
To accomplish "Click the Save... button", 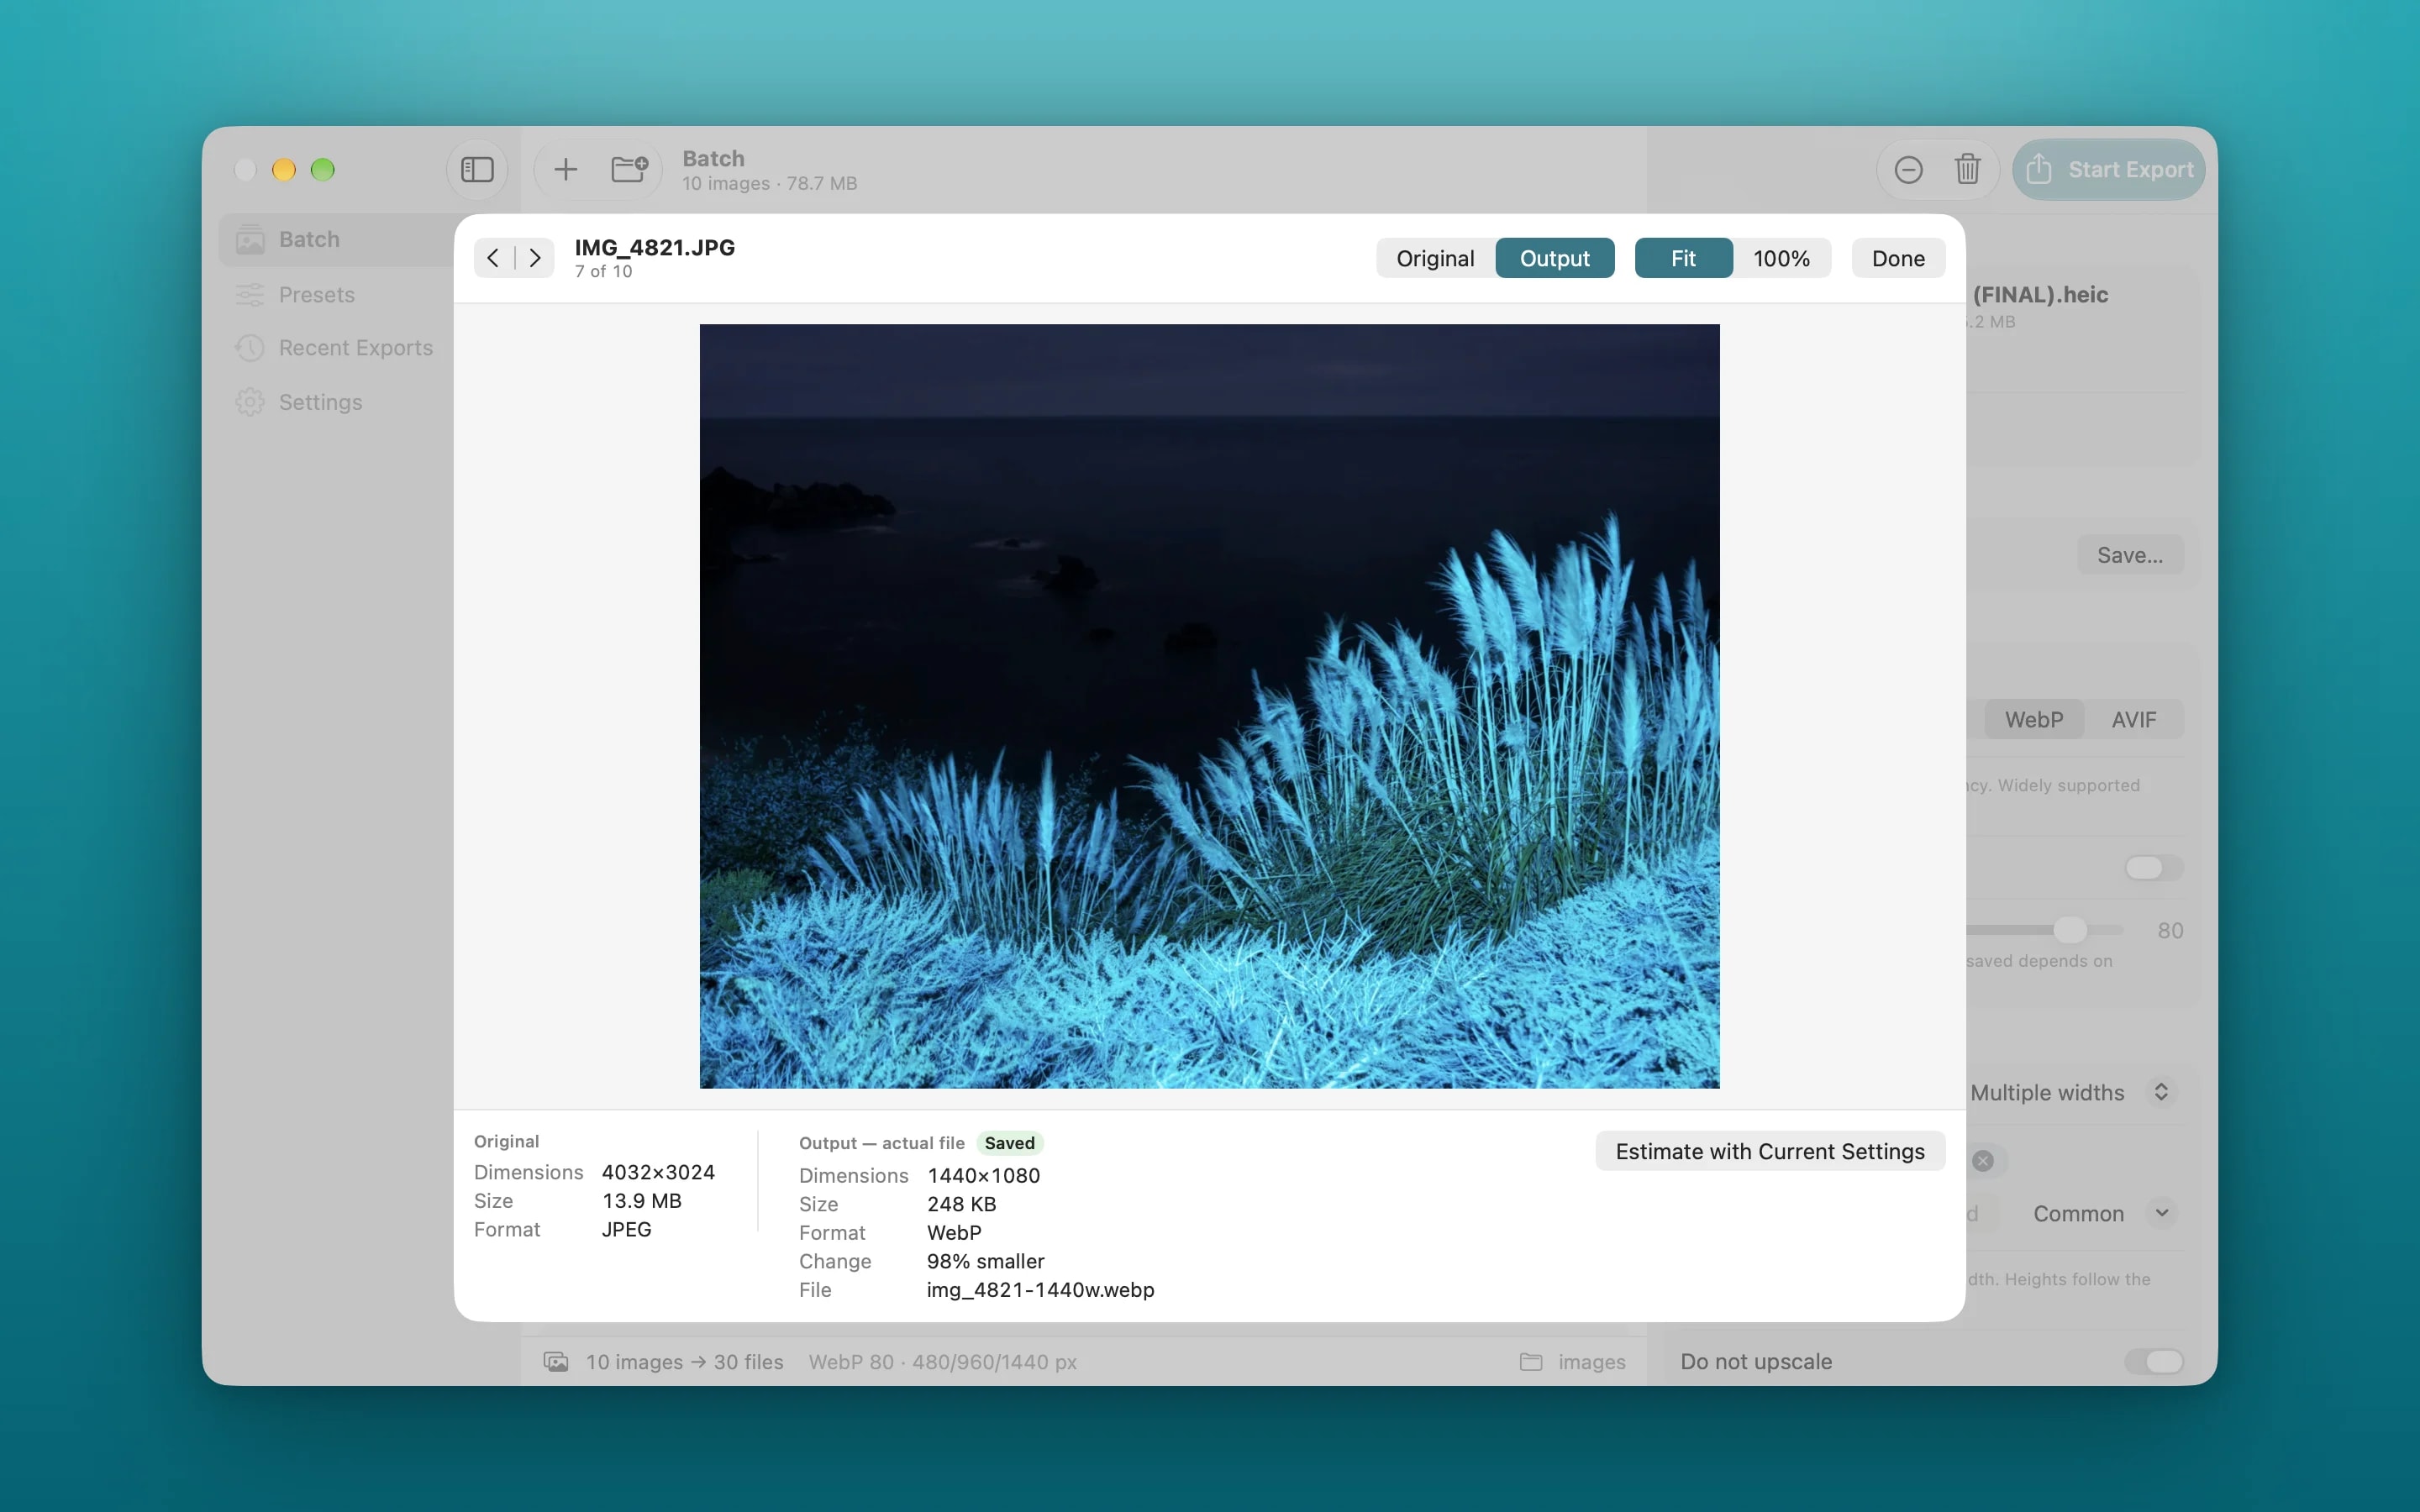I will point(2129,555).
